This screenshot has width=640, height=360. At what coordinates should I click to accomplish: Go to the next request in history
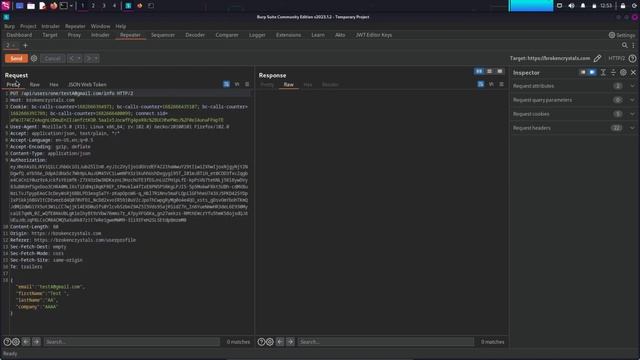(89, 58)
